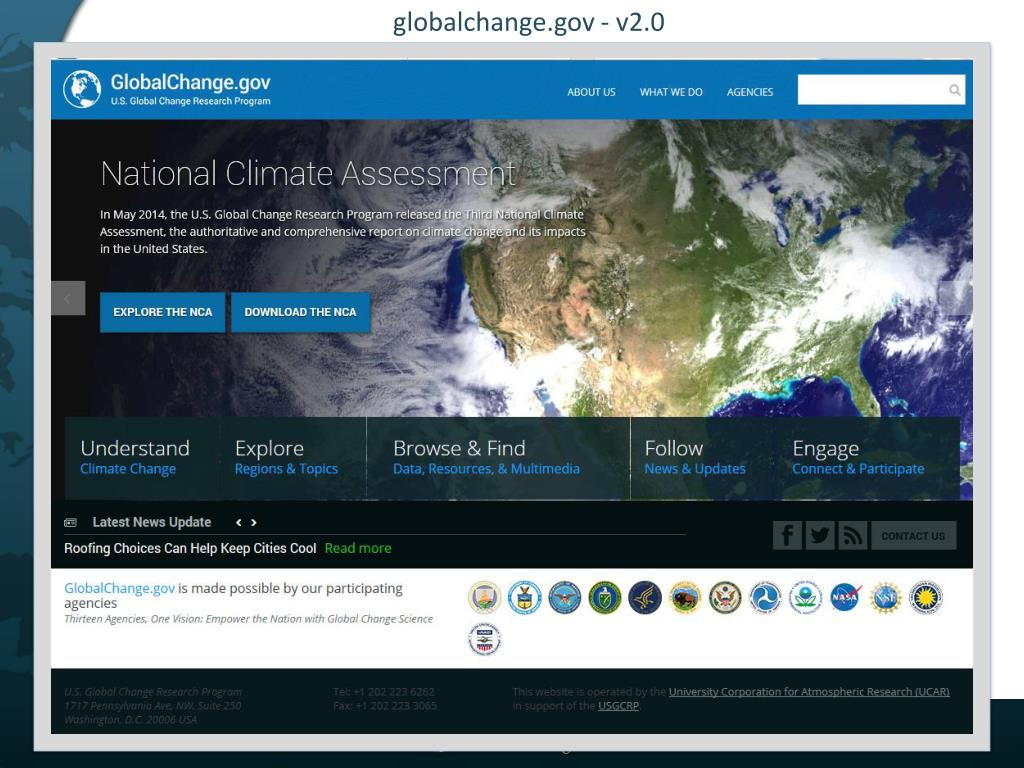Click the Health and Human Services seal
The width and height of the screenshot is (1024, 768).
pyautogui.click(x=645, y=598)
